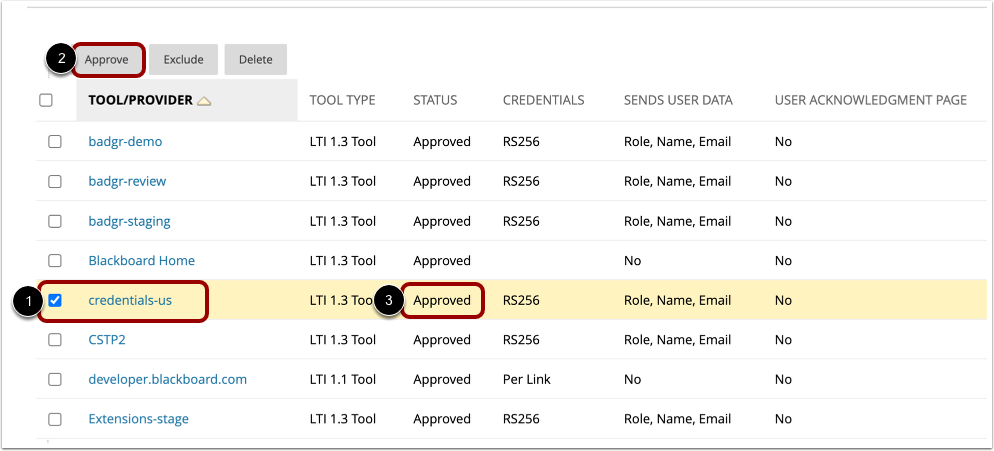Check the Blackboard Home row checkbox

pyautogui.click(x=55, y=261)
